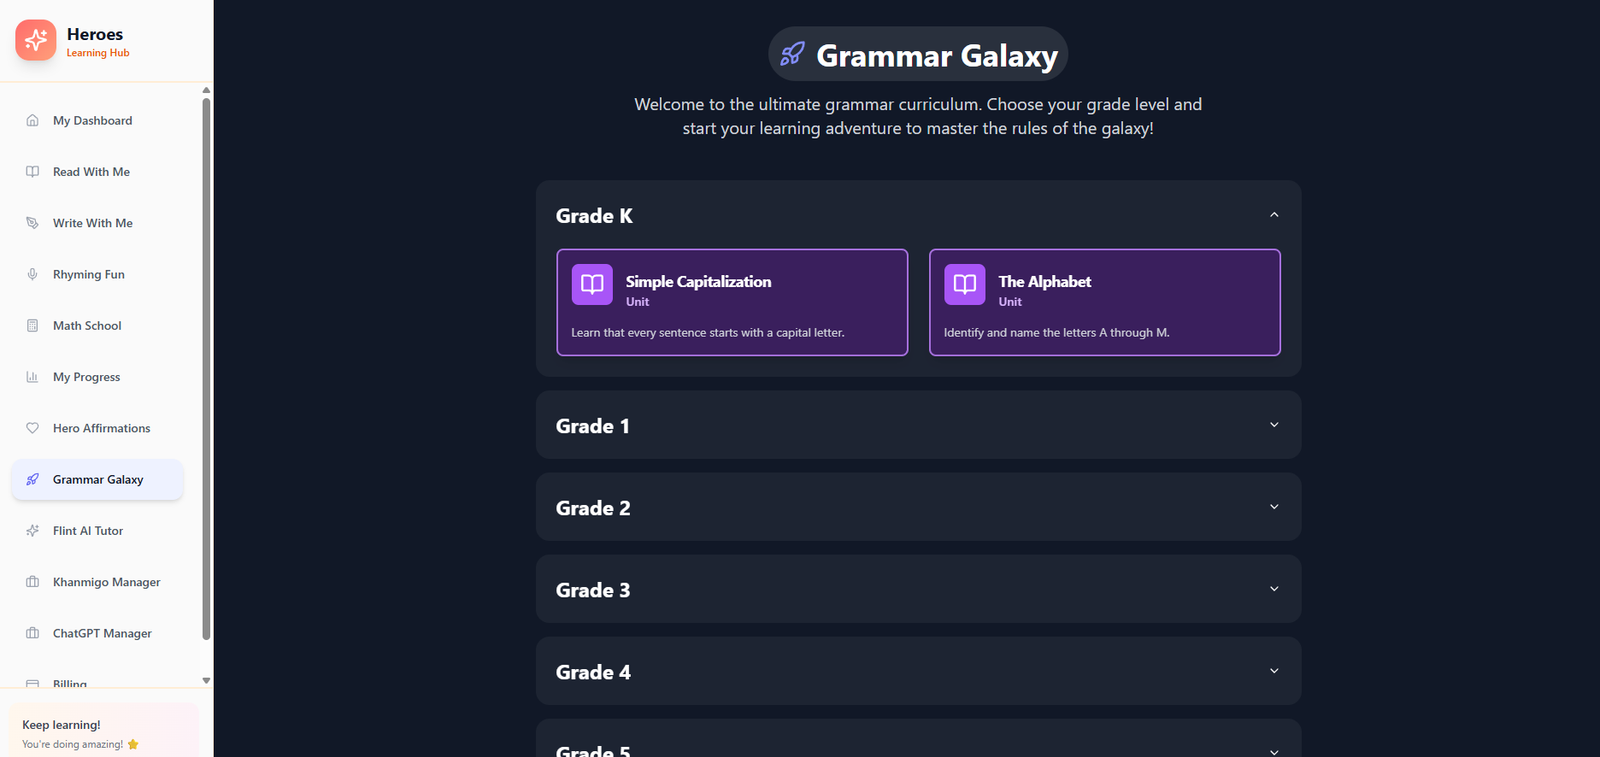Open ChatGPT Manager from the sidebar
This screenshot has width=1600, height=757.
(x=102, y=633)
